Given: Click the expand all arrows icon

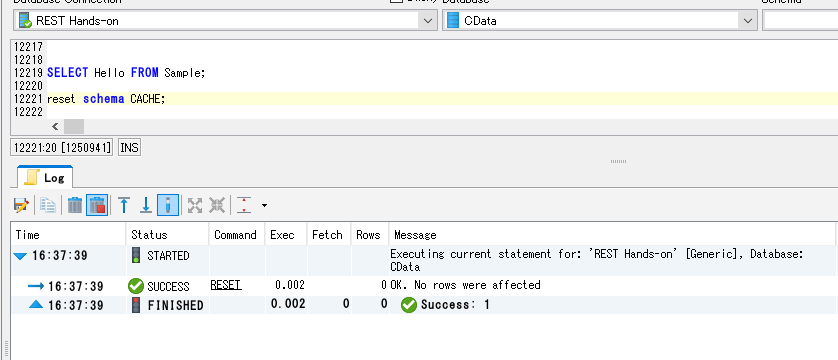Looking at the screenshot, I should [x=195, y=205].
